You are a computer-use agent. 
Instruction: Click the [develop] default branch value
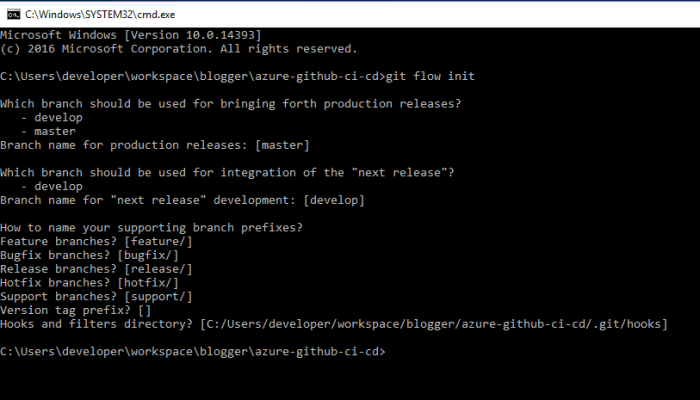click(332, 200)
